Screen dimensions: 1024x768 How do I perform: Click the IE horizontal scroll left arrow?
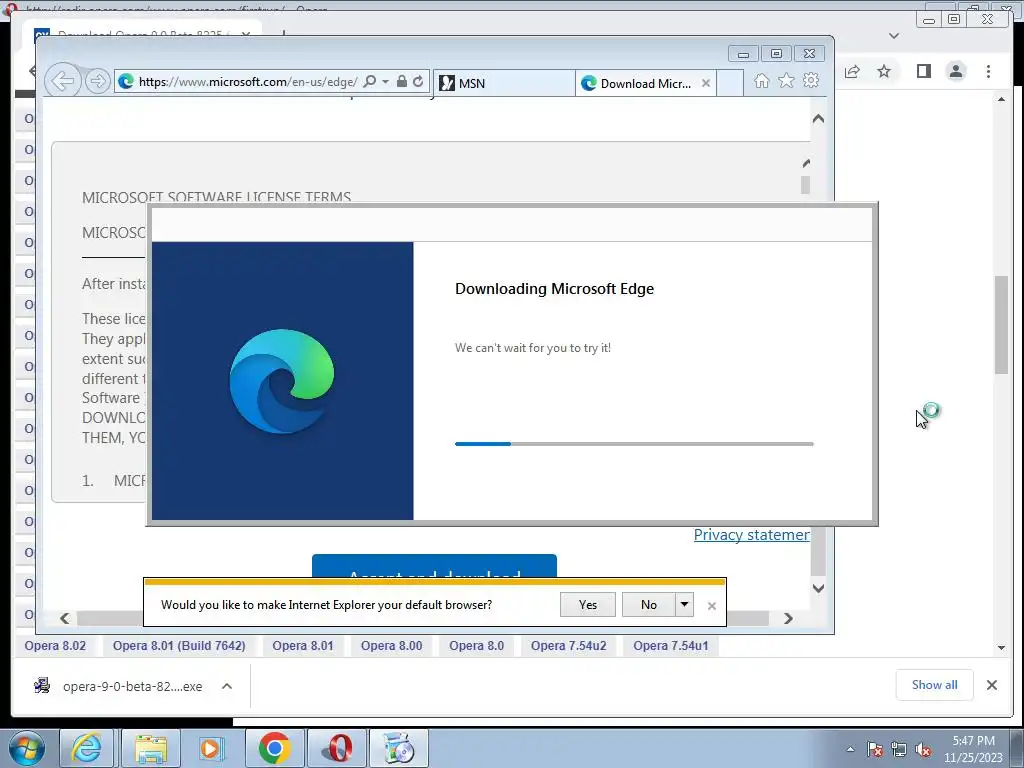(x=64, y=618)
